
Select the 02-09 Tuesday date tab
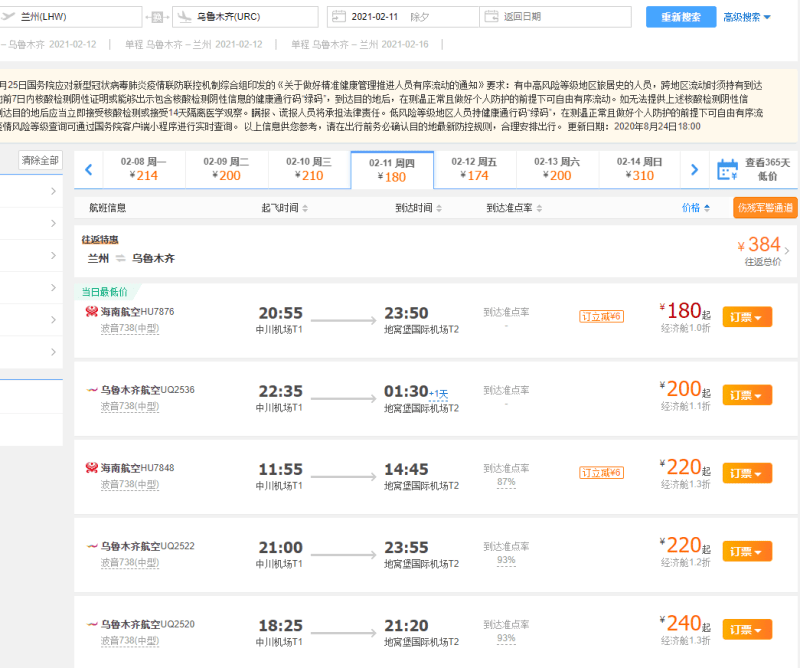(226, 169)
